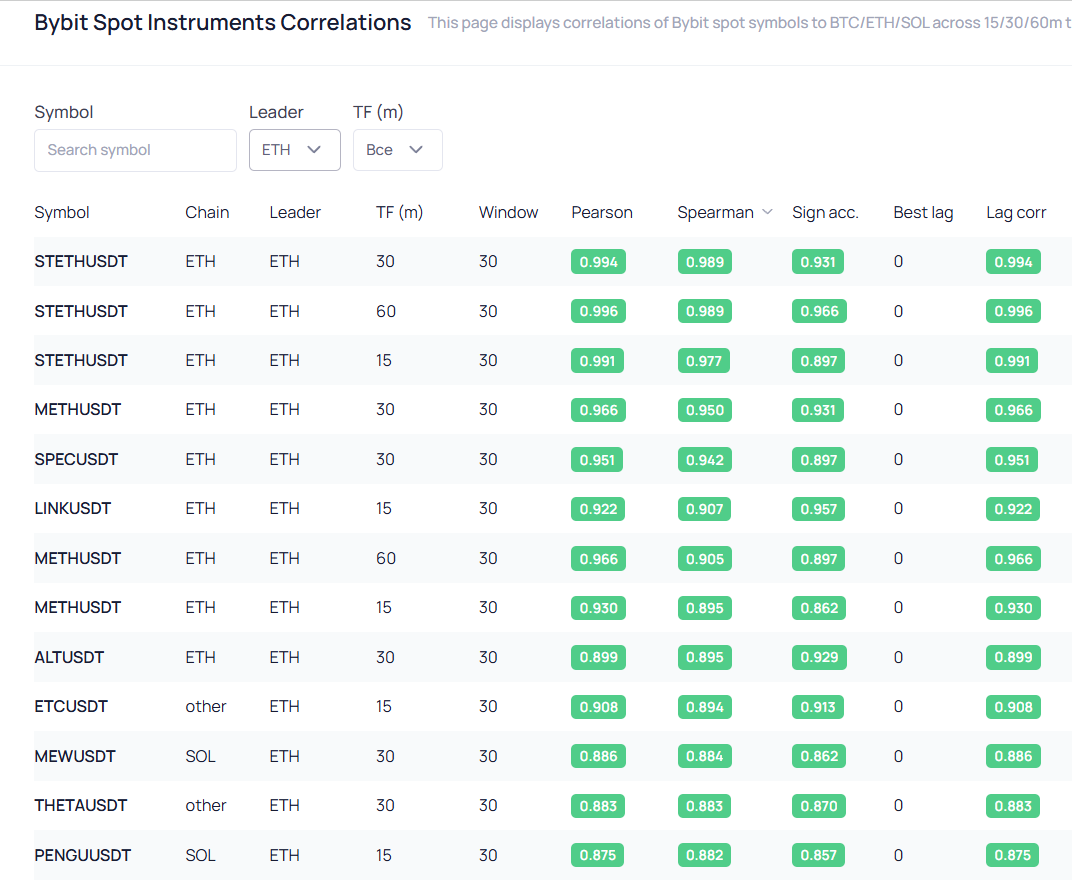Image resolution: width=1072 pixels, height=881 pixels.
Task: Sort by the Pearson column header
Action: tap(601, 212)
